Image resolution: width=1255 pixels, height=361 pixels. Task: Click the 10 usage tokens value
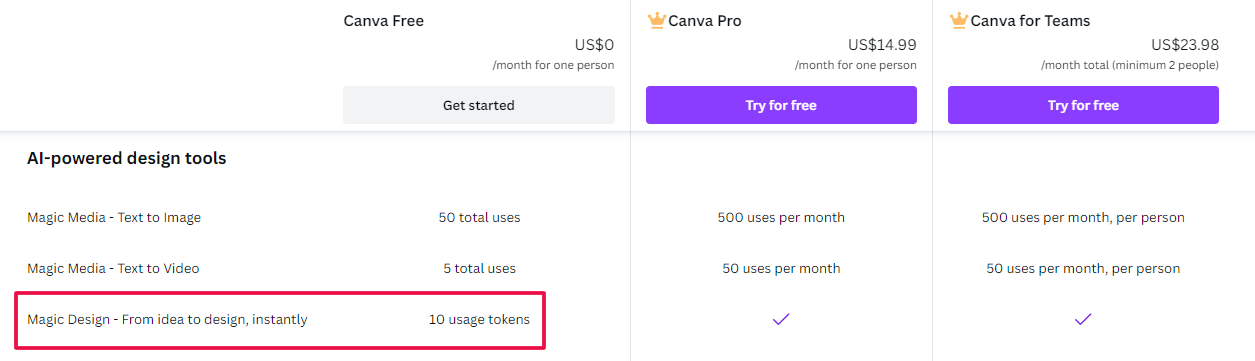479,320
